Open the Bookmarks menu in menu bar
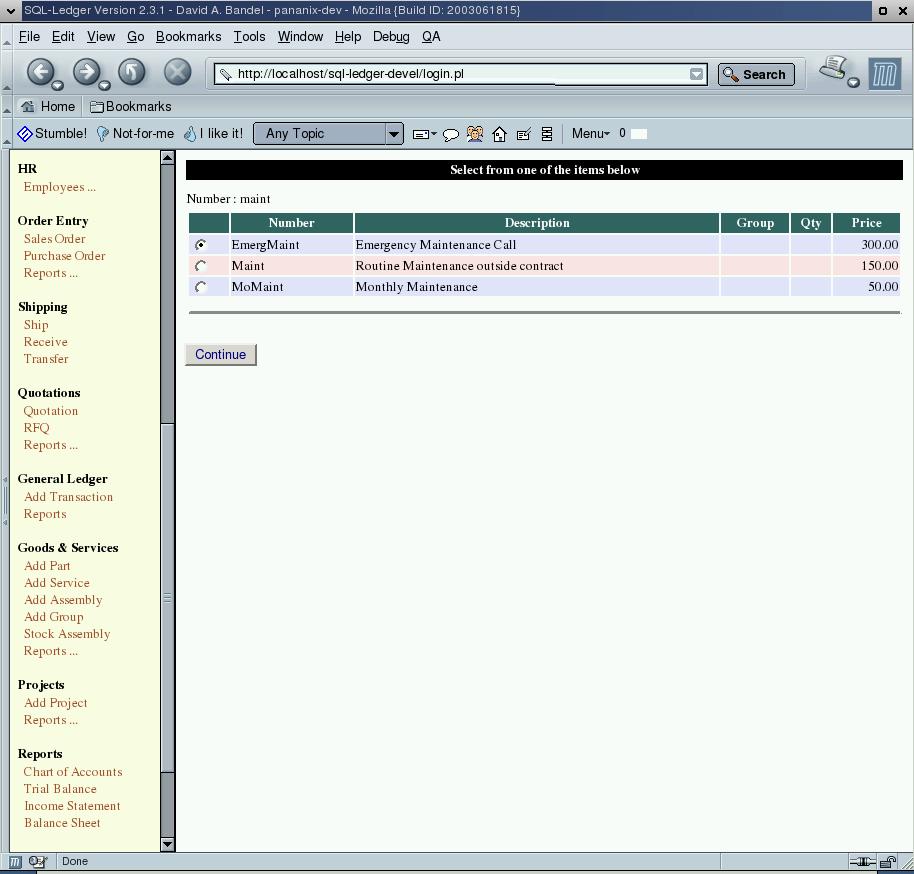This screenshot has width=914, height=874. 188,36
